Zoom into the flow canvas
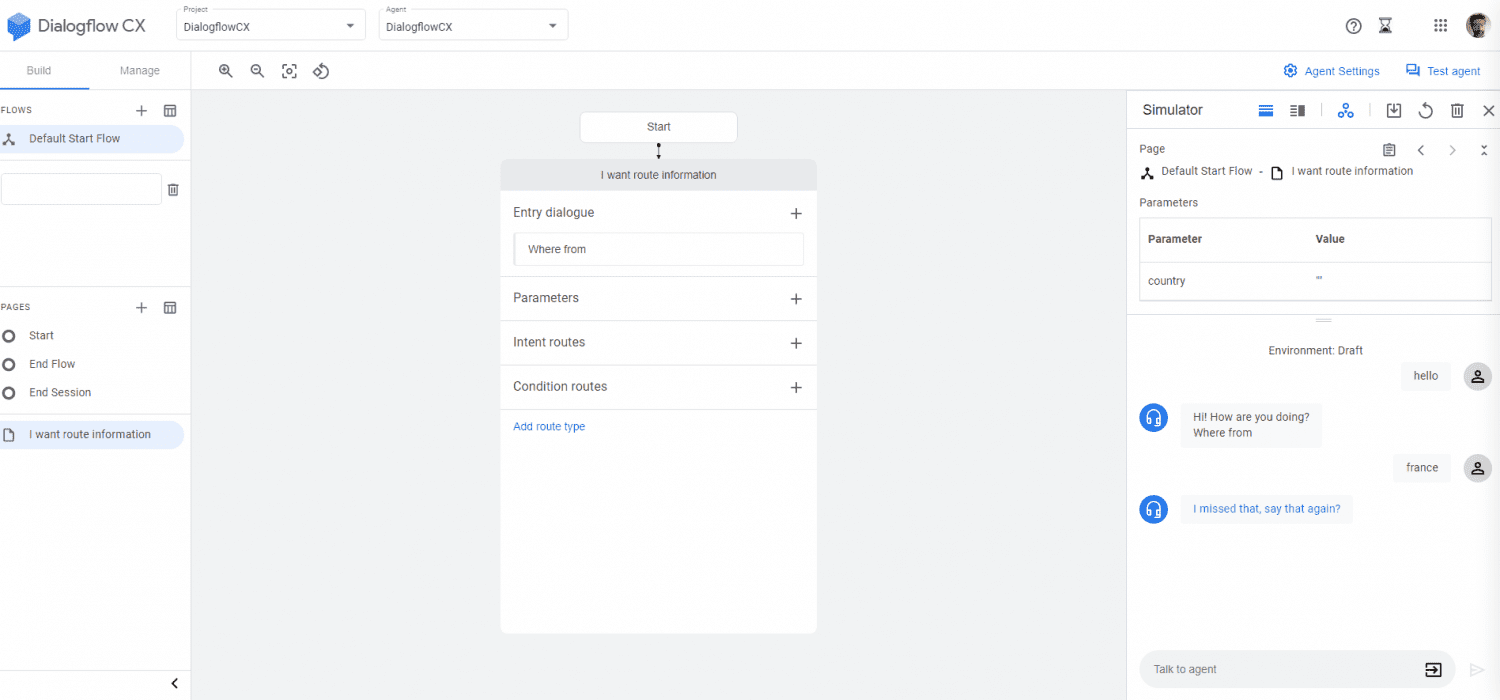1500x700 pixels. [226, 71]
